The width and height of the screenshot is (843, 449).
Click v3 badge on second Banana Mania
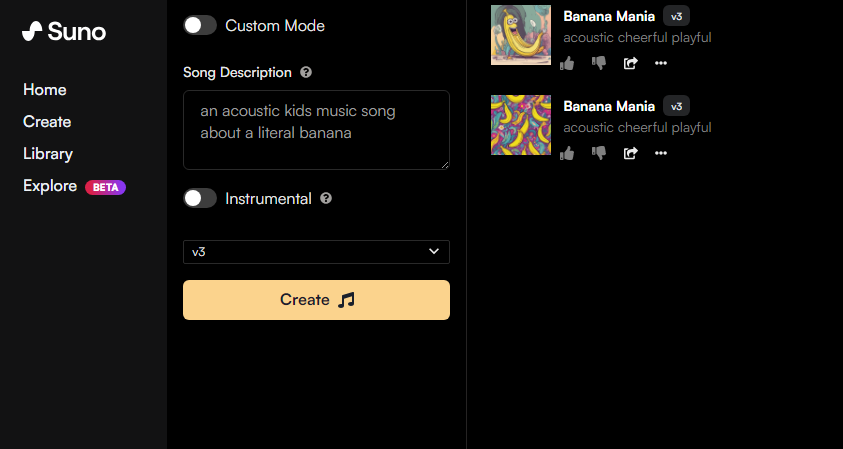tap(676, 106)
